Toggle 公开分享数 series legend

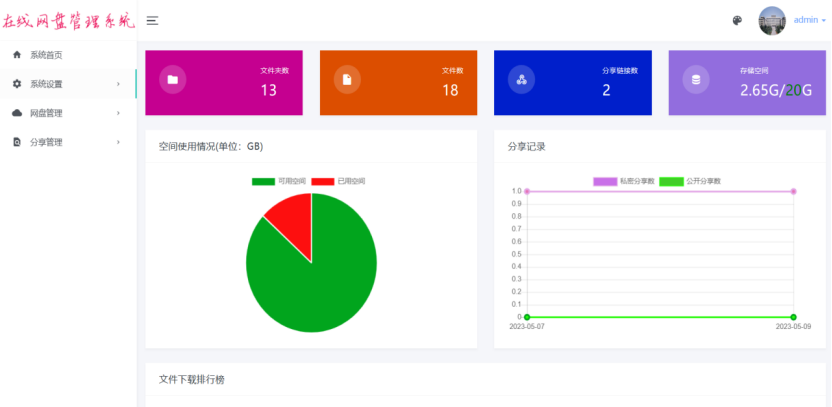[691, 181]
